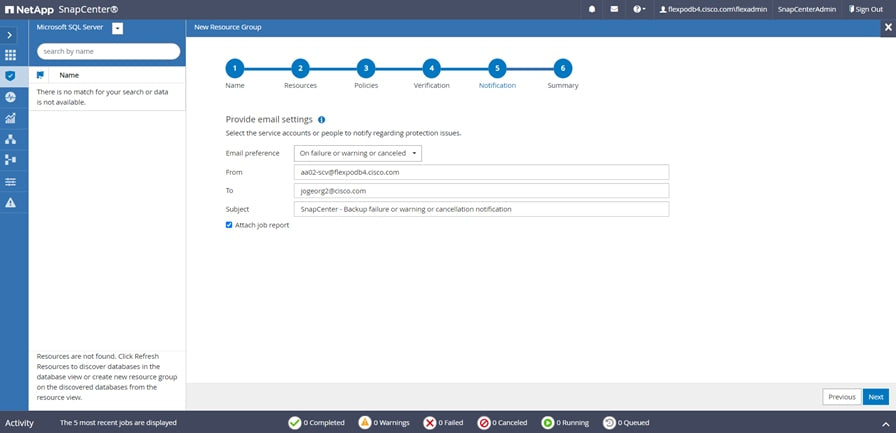Open the Dashboard grid icon in sidebar

[10, 55]
